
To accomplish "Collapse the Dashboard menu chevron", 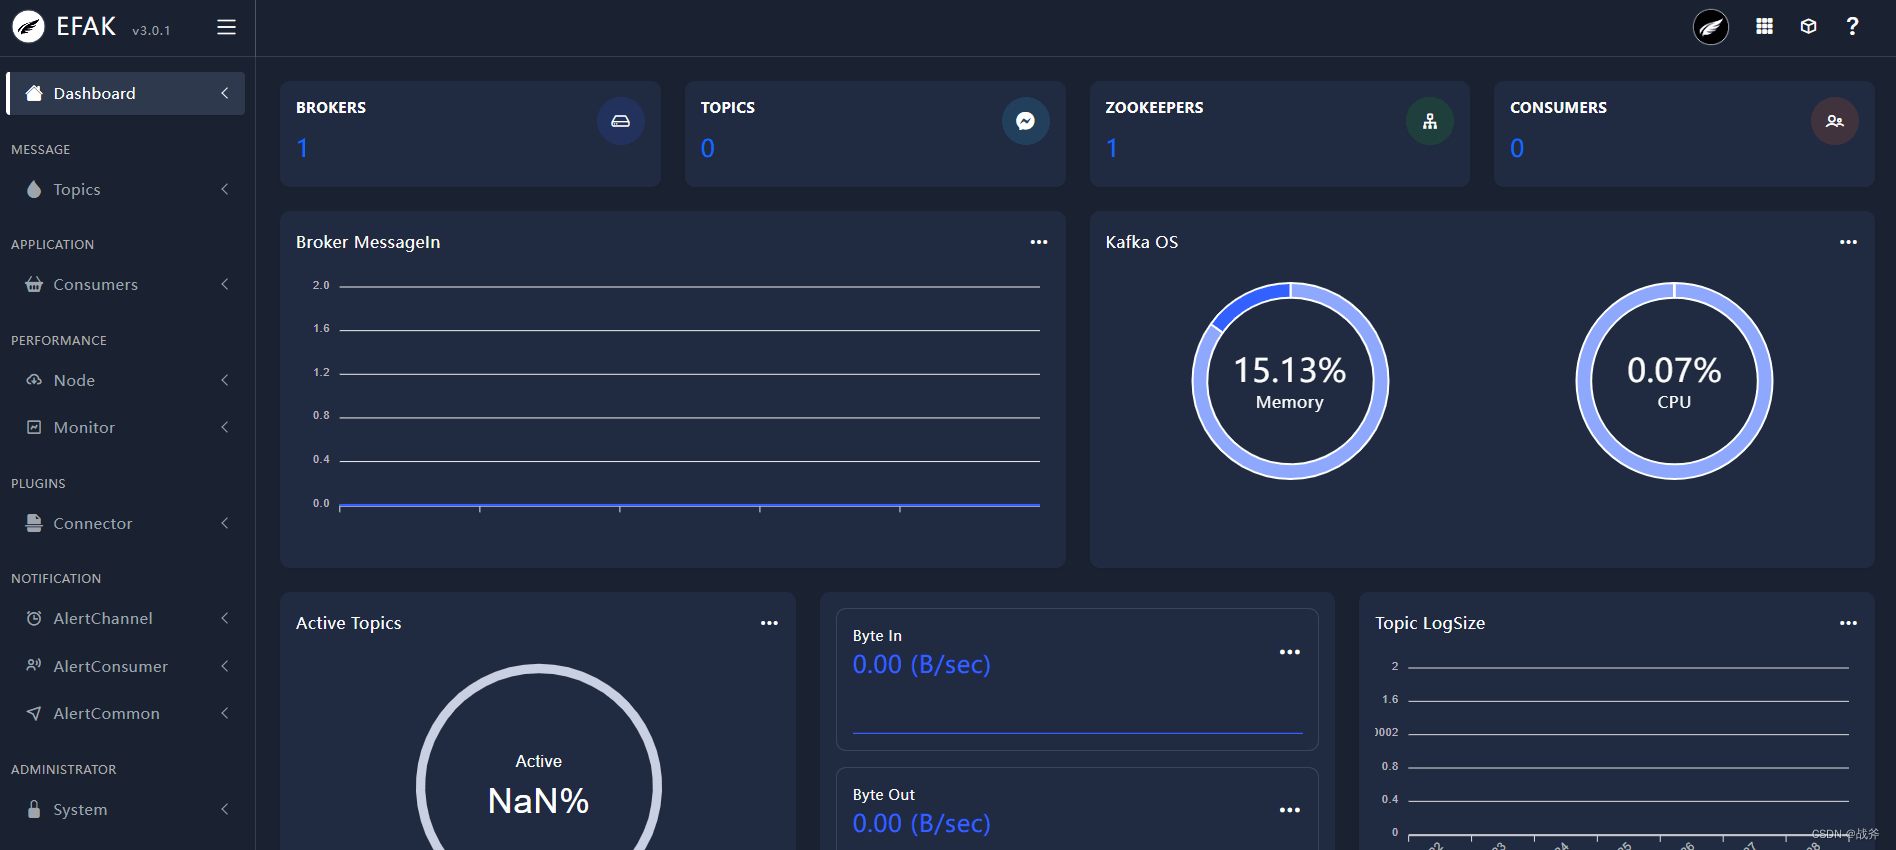I will click(x=225, y=93).
